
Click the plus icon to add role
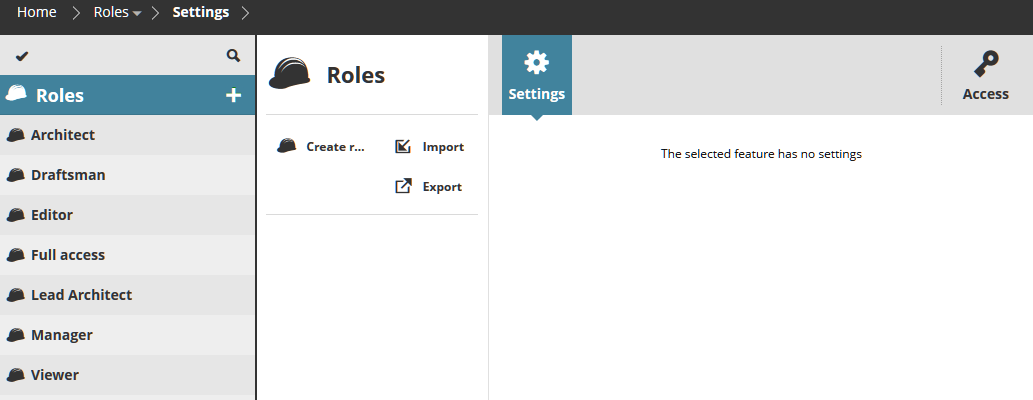coord(234,95)
